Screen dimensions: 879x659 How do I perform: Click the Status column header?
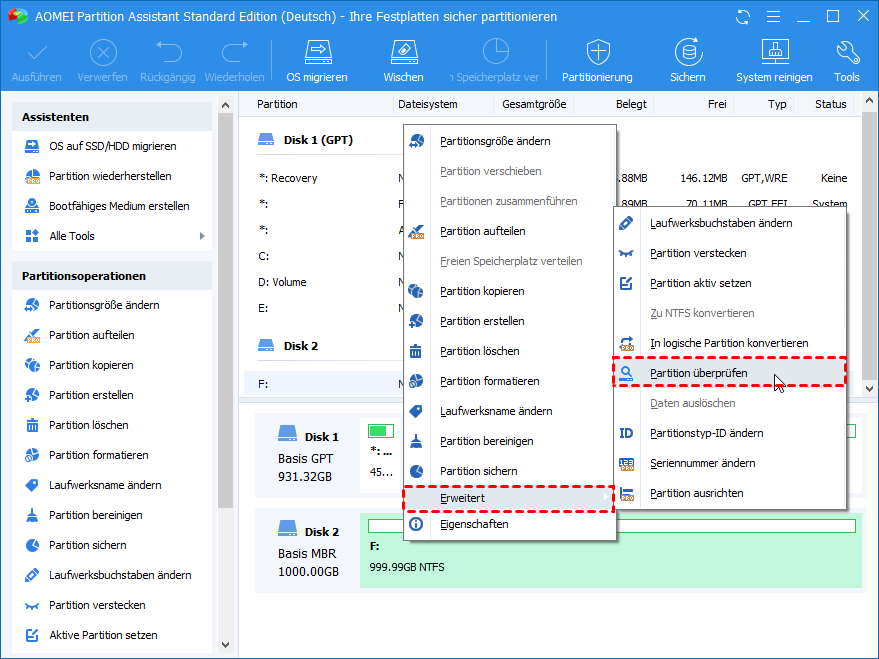click(831, 104)
